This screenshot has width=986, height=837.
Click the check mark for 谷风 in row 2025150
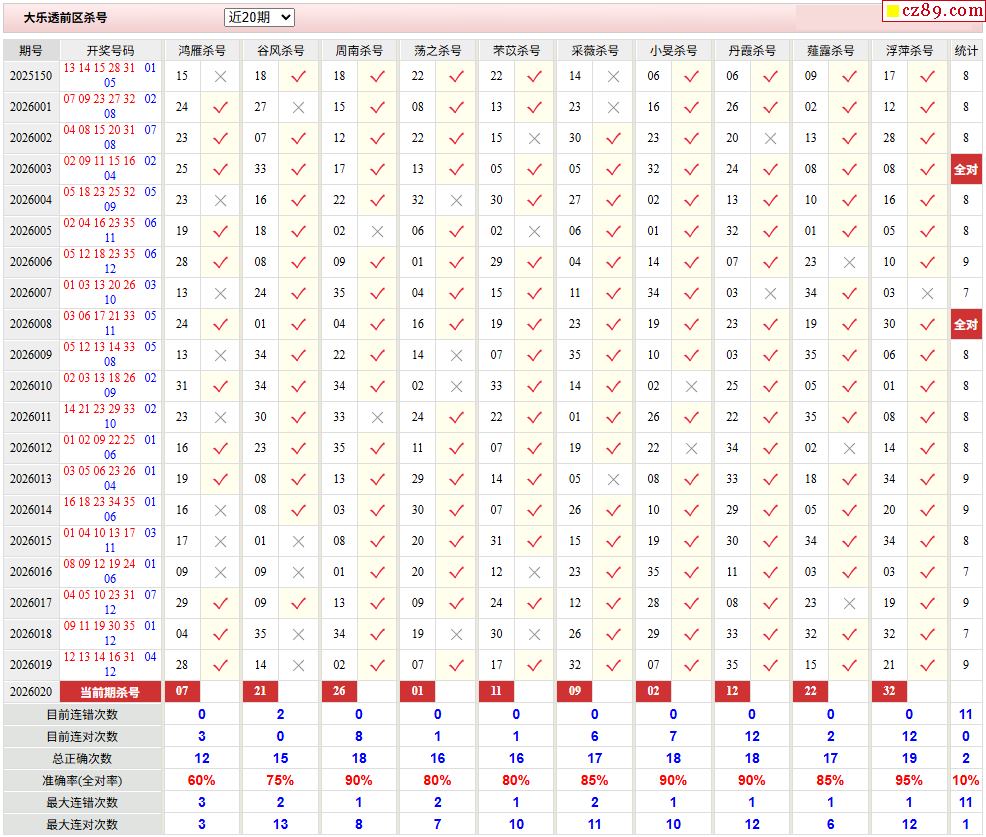point(298,76)
